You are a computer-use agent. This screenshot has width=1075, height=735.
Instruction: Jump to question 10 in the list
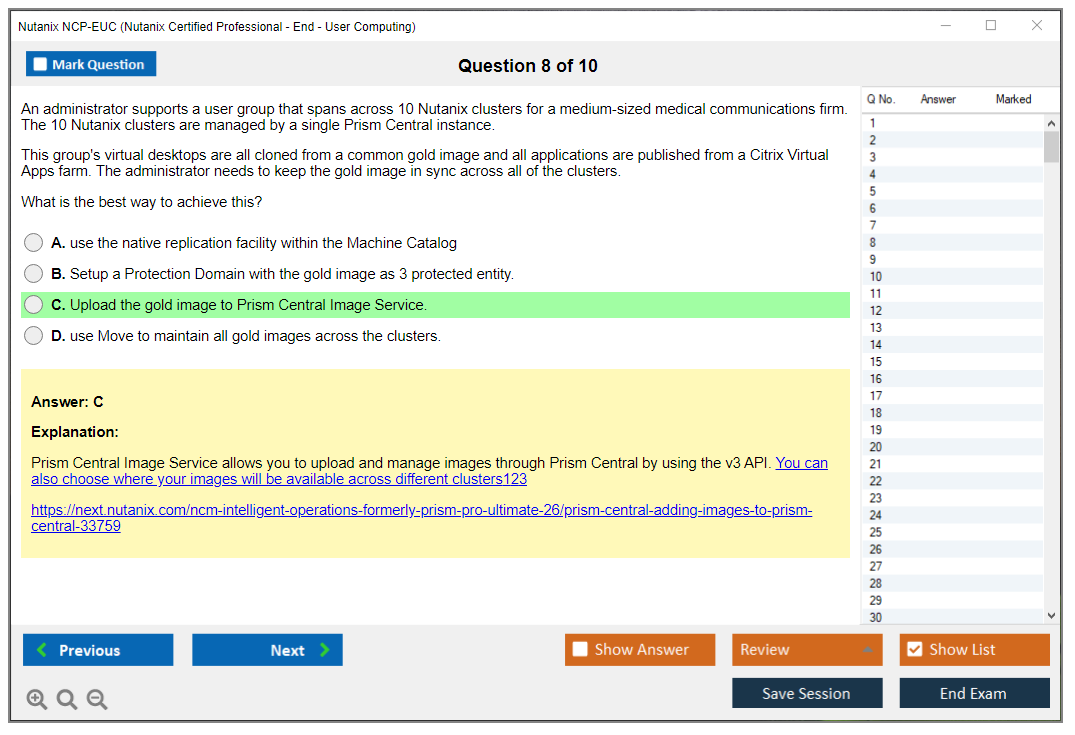coord(876,277)
